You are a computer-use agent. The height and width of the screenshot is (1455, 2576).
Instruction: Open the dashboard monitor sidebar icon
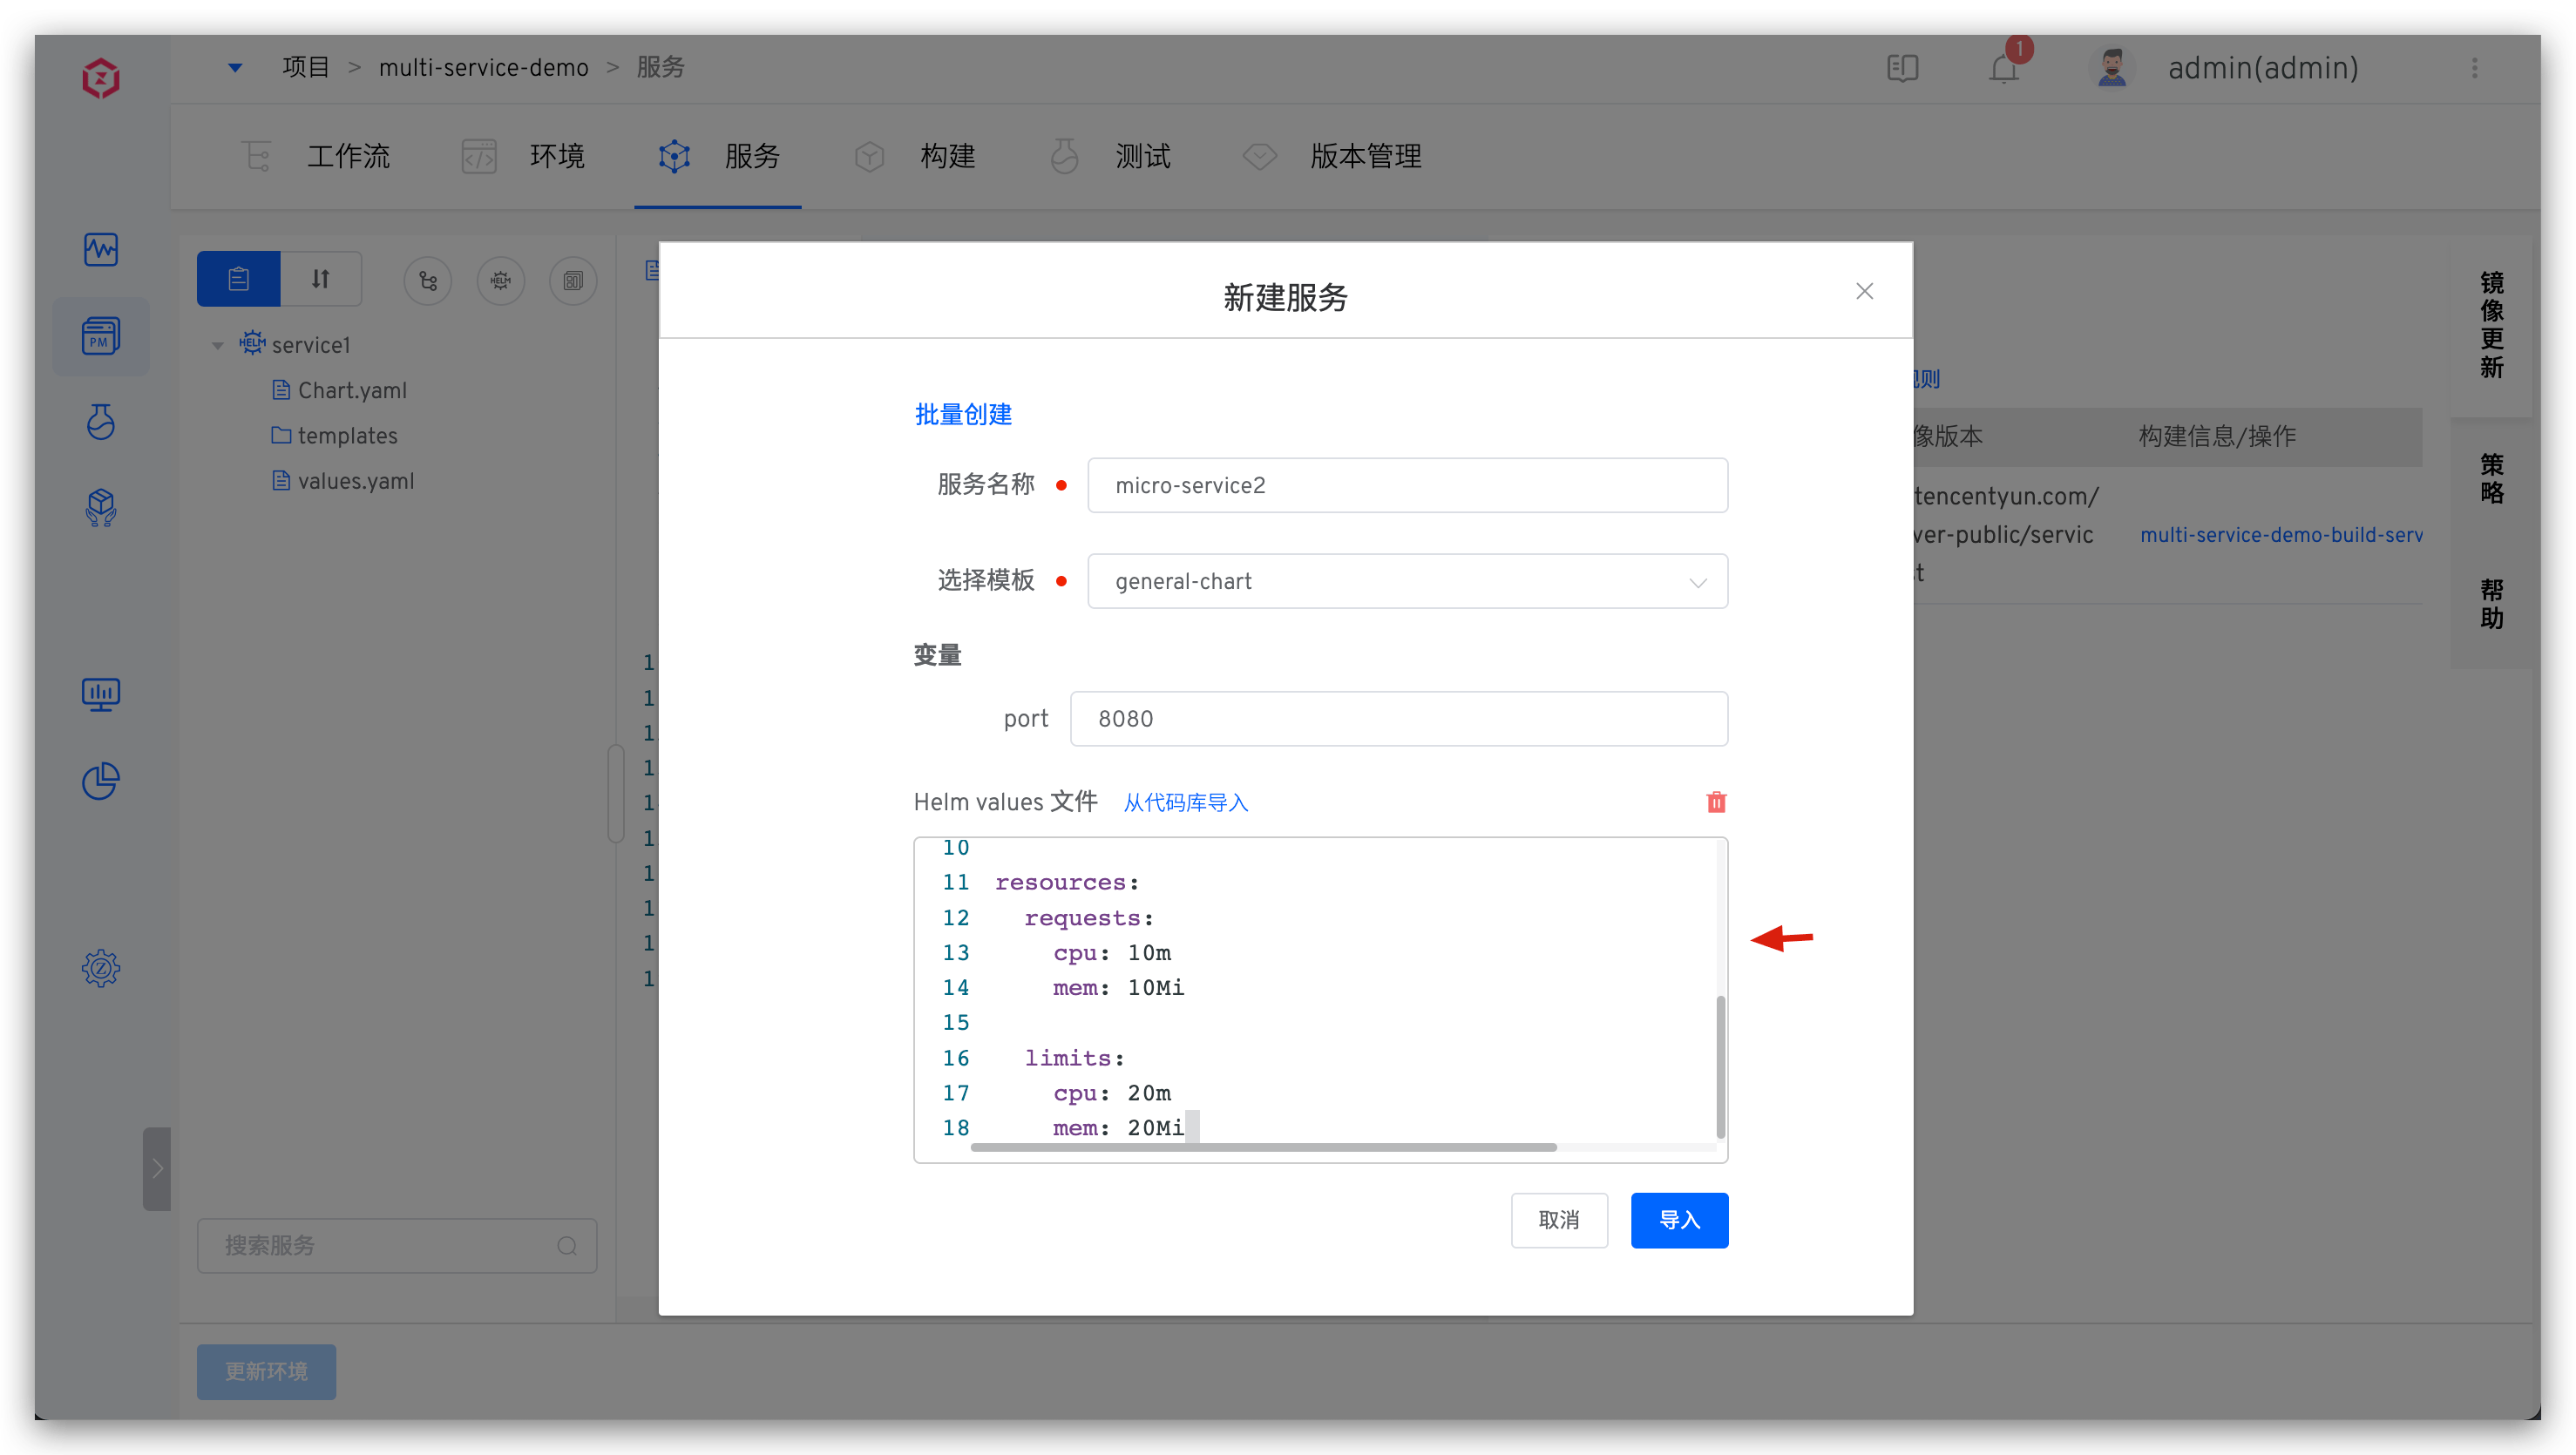coord(101,694)
